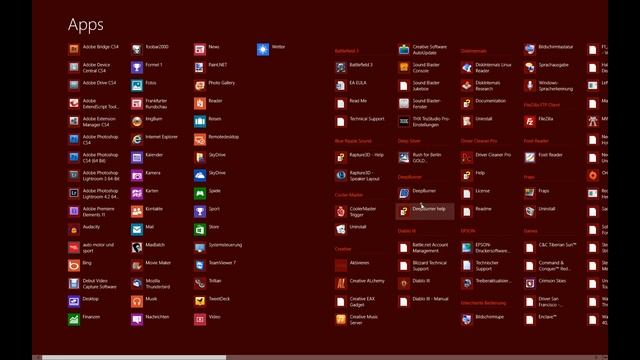Launch Creative Music Server
The height and width of the screenshot is (360, 640).
tap(357, 319)
